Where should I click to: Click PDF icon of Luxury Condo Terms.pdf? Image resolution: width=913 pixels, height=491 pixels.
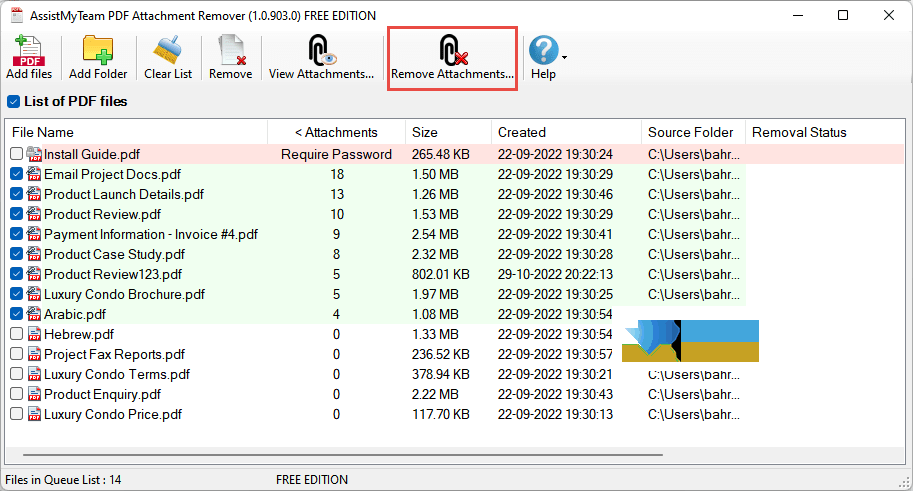tap(34, 374)
